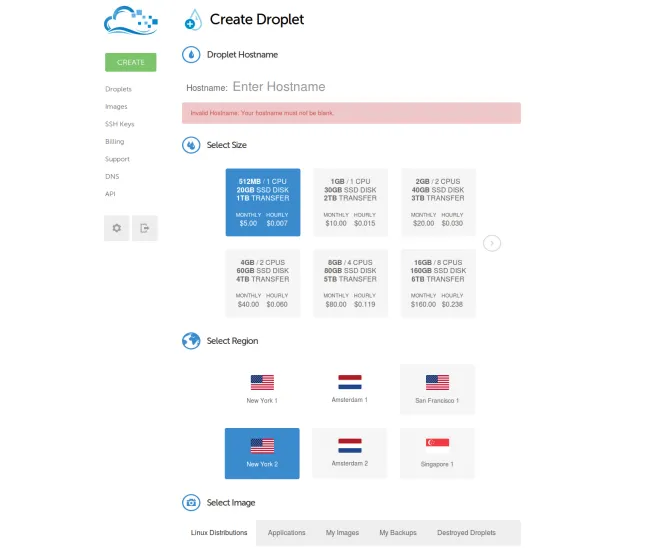Open Droplets in the sidebar

tap(118, 89)
